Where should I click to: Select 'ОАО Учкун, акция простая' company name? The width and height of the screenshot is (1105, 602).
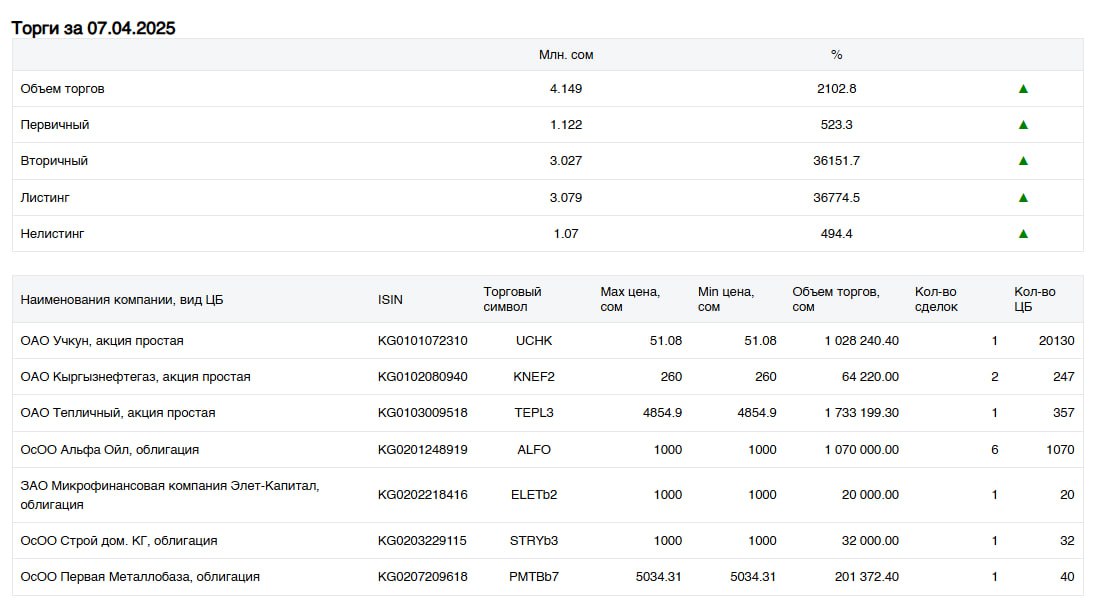(102, 340)
